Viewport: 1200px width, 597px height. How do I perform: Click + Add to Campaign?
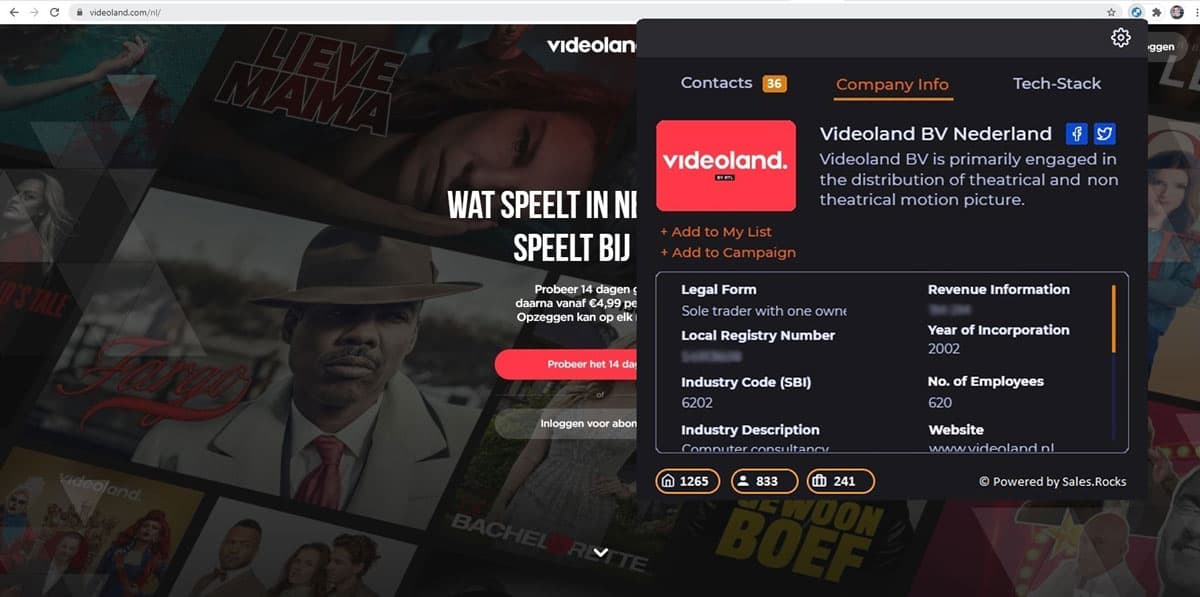point(728,252)
